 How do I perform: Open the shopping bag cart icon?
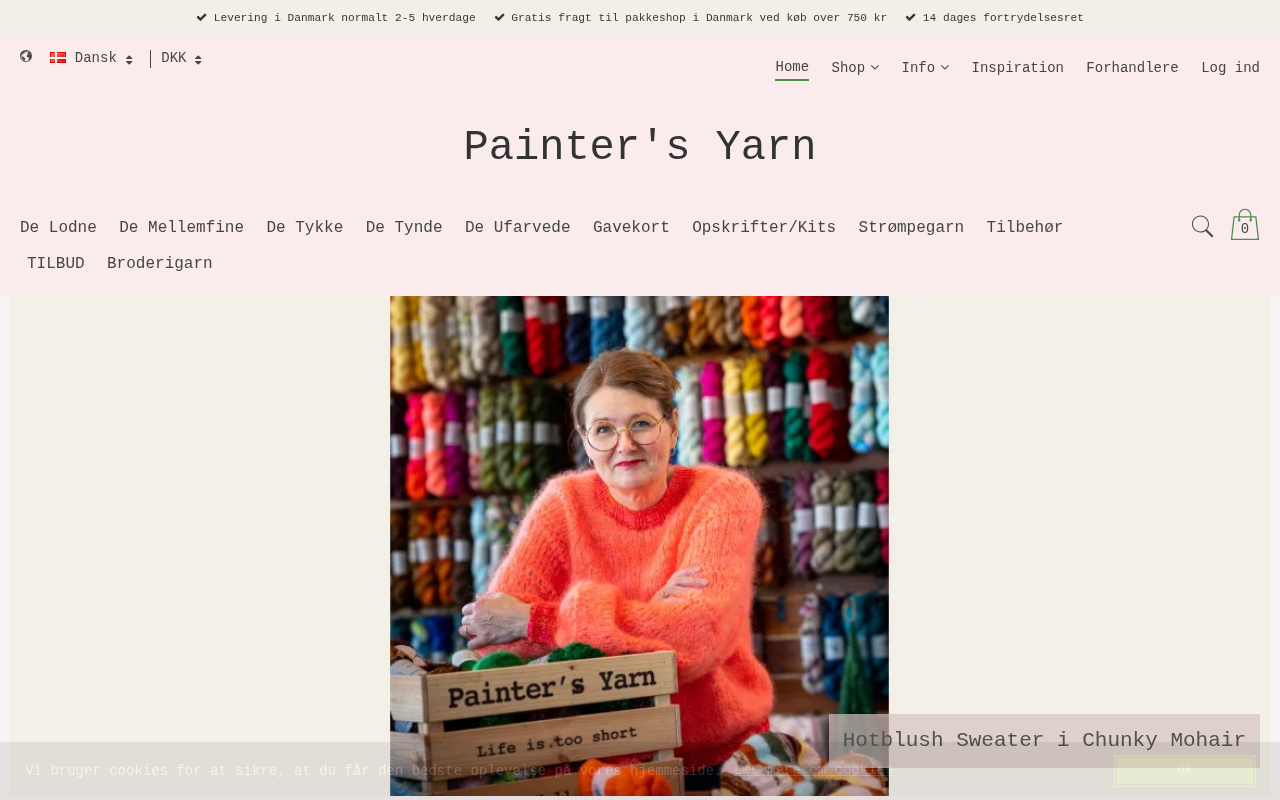pos(1245,225)
